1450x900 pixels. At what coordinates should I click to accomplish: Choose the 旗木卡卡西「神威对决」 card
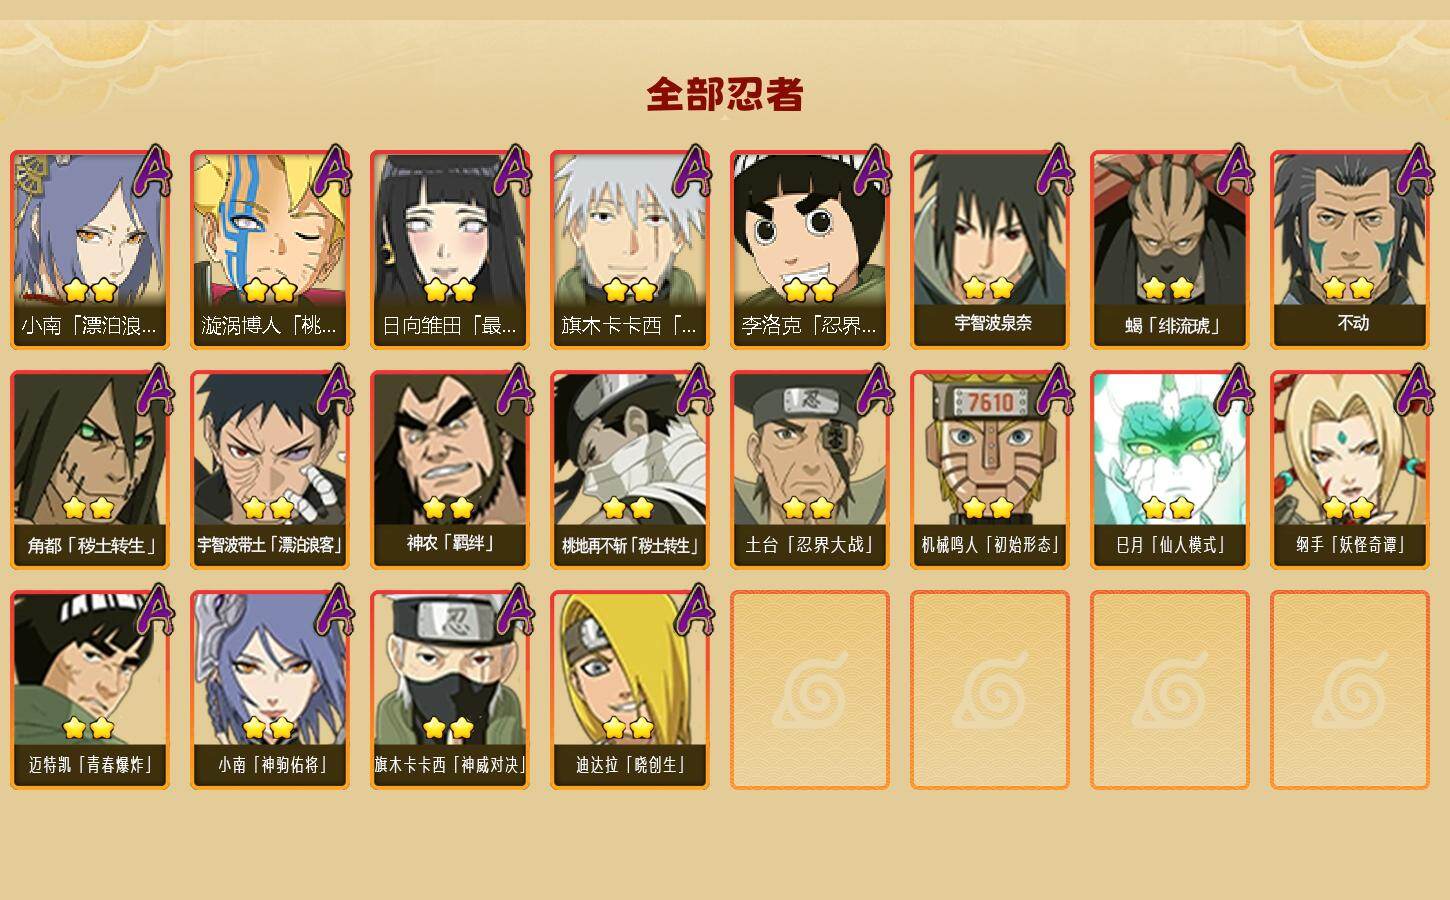click(450, 690)
